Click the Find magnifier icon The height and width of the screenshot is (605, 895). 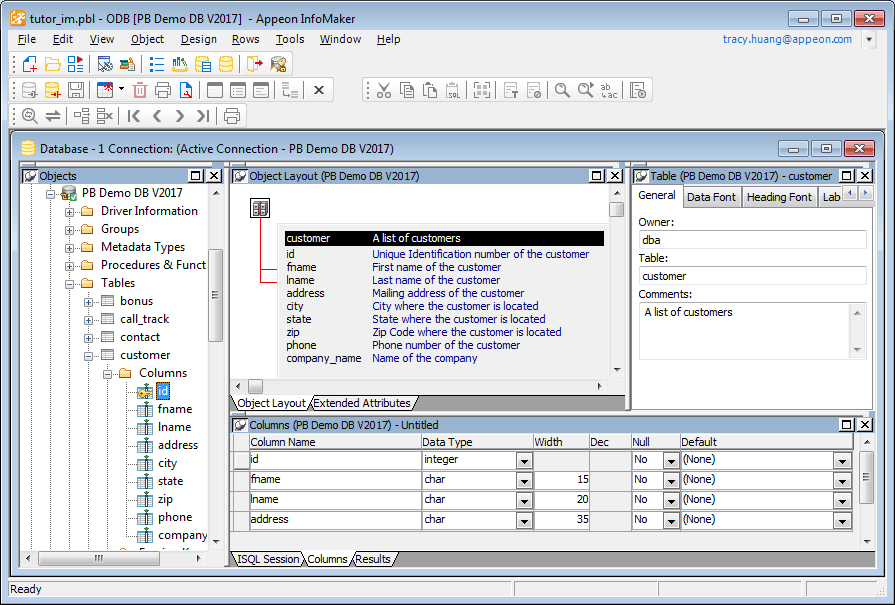coord(562,90)
